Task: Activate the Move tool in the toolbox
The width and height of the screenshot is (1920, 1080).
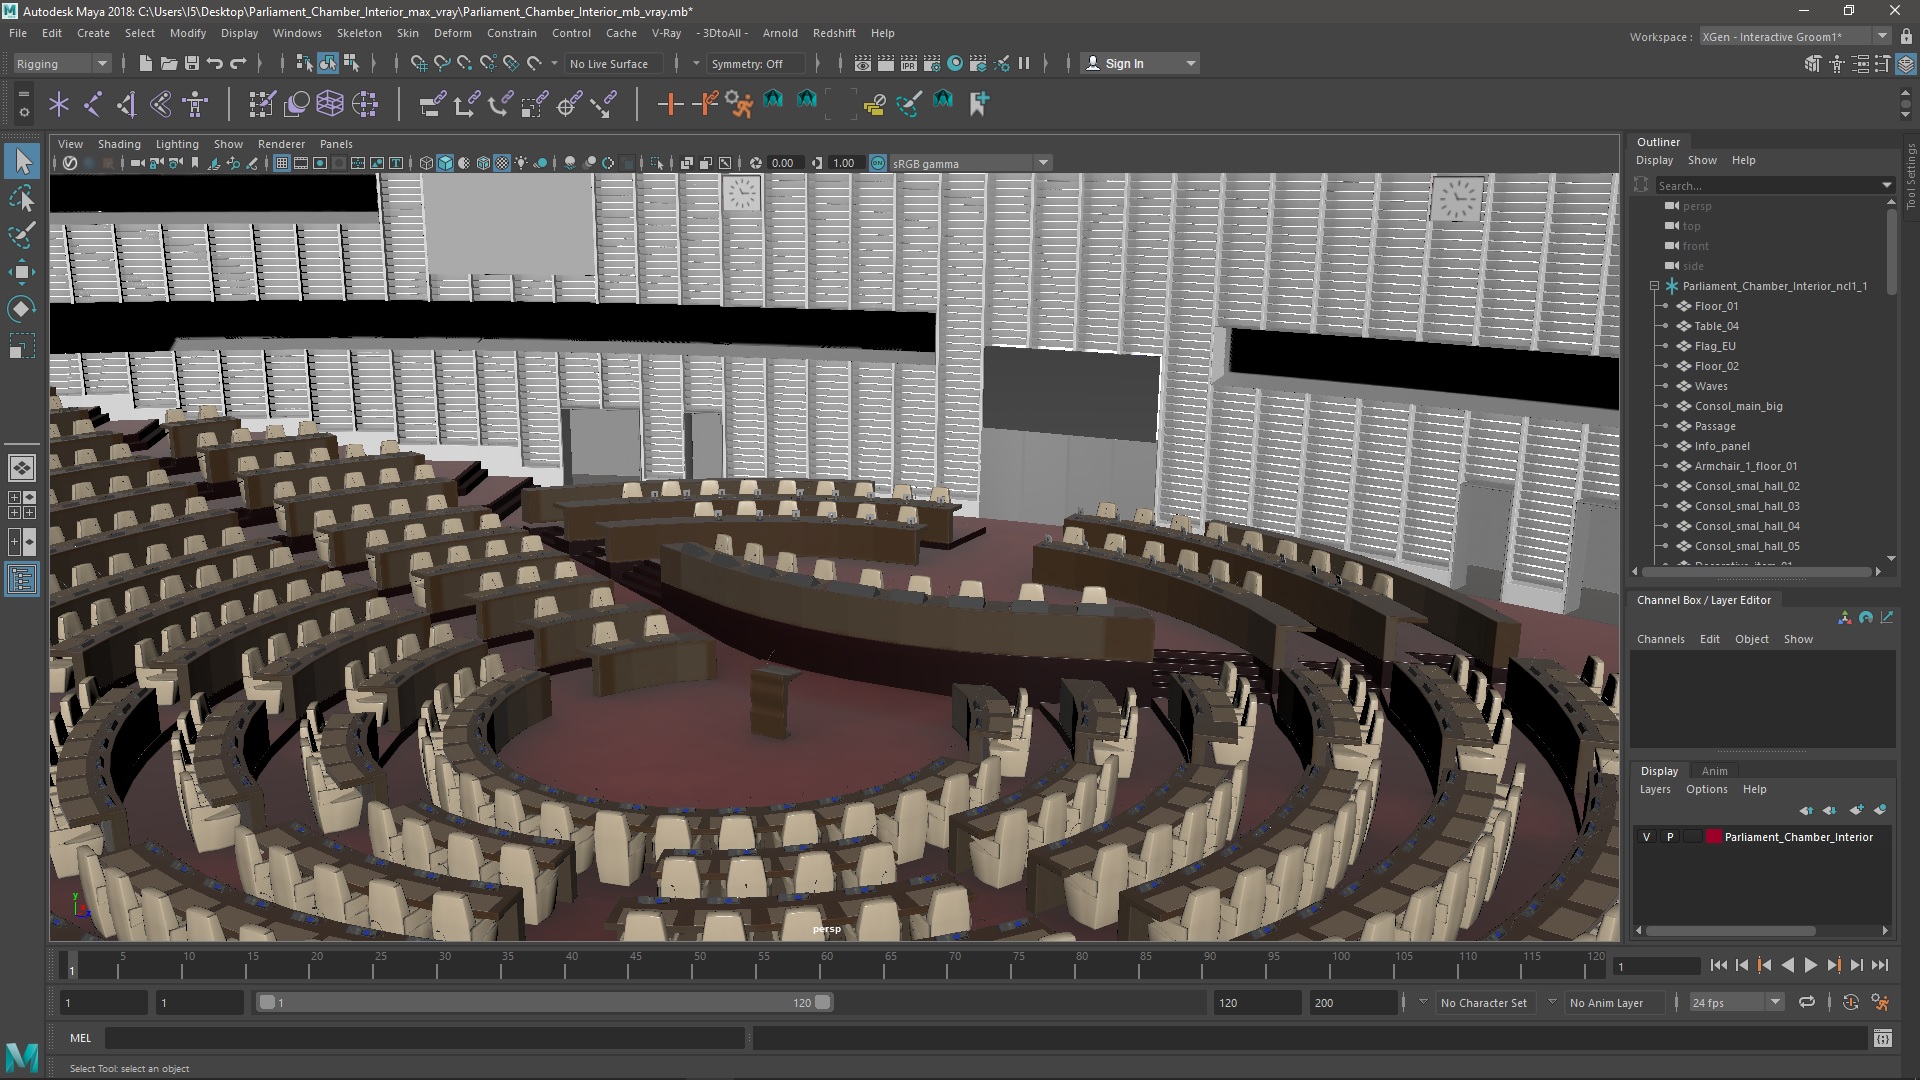Action: 22,272
